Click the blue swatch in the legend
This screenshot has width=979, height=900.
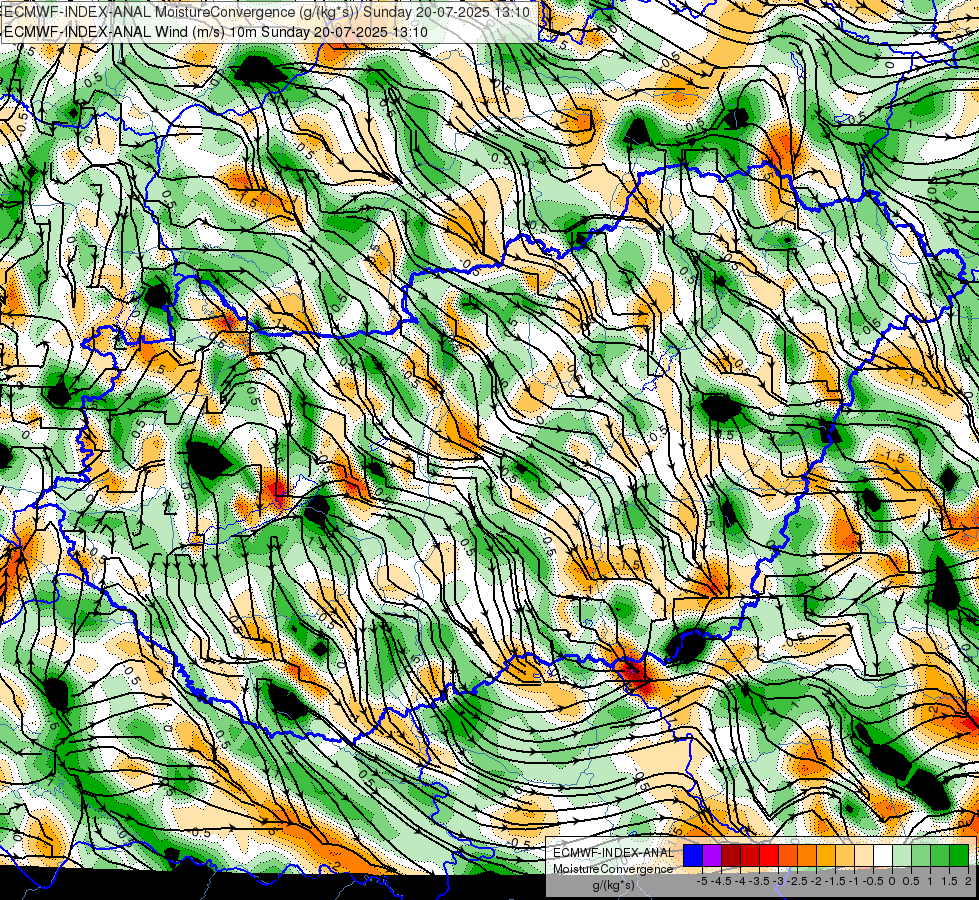pyautogui.click(x=693, y=855)
